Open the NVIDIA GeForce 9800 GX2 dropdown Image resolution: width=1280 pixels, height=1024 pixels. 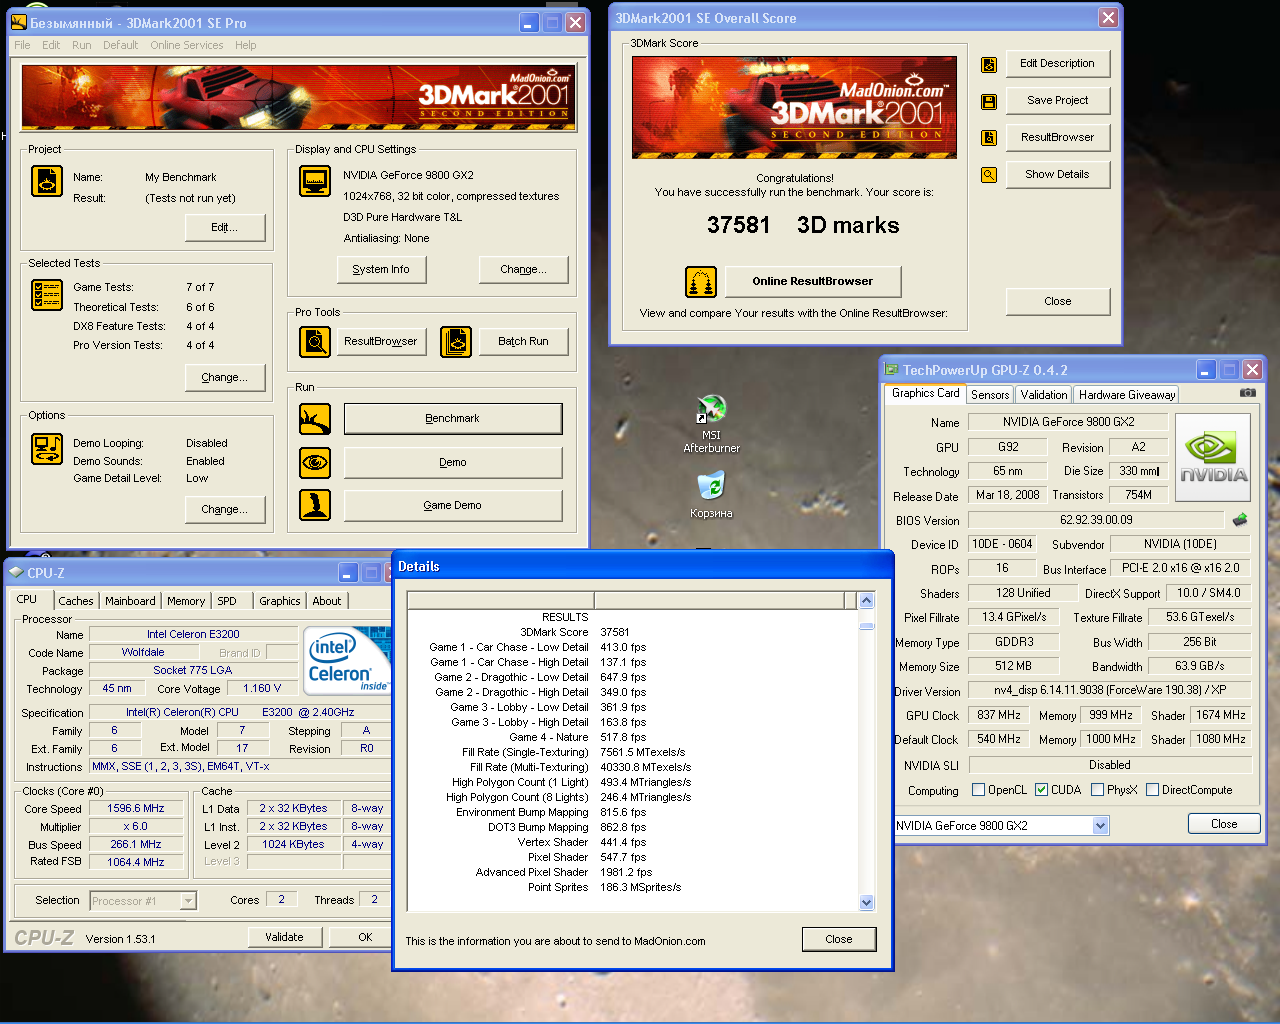pyautogui.click(x=1100, y=826)
